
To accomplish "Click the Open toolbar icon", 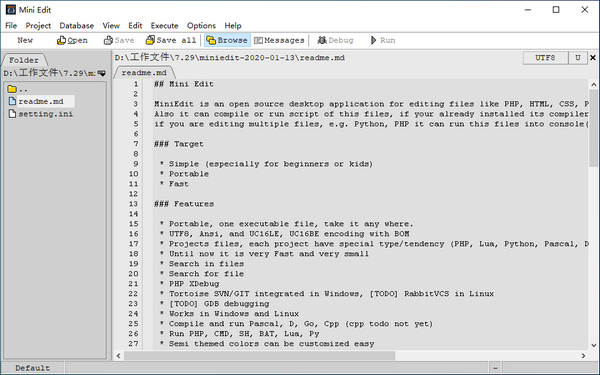I will (x=61, y=40).
